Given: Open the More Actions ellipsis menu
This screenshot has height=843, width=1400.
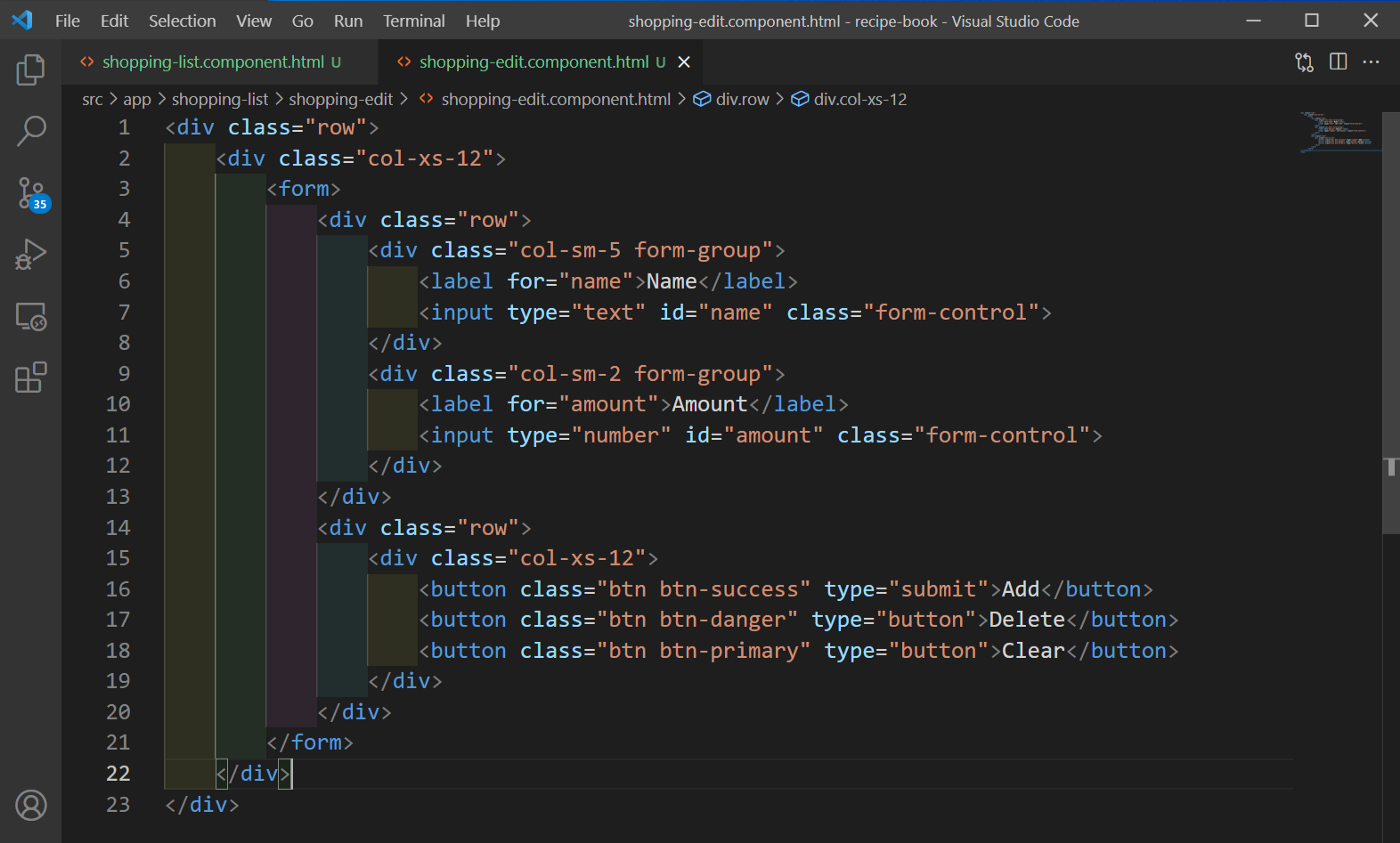Looking at the screenshot, I should pos(1371,62).
